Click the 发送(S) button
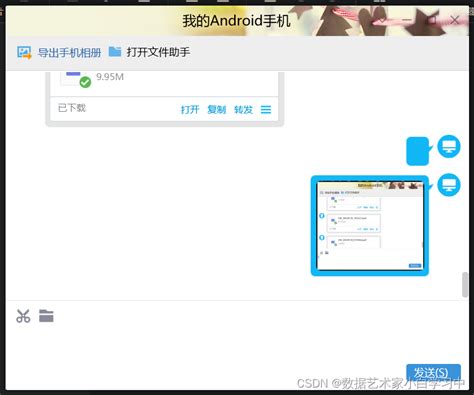 point(433,373)
